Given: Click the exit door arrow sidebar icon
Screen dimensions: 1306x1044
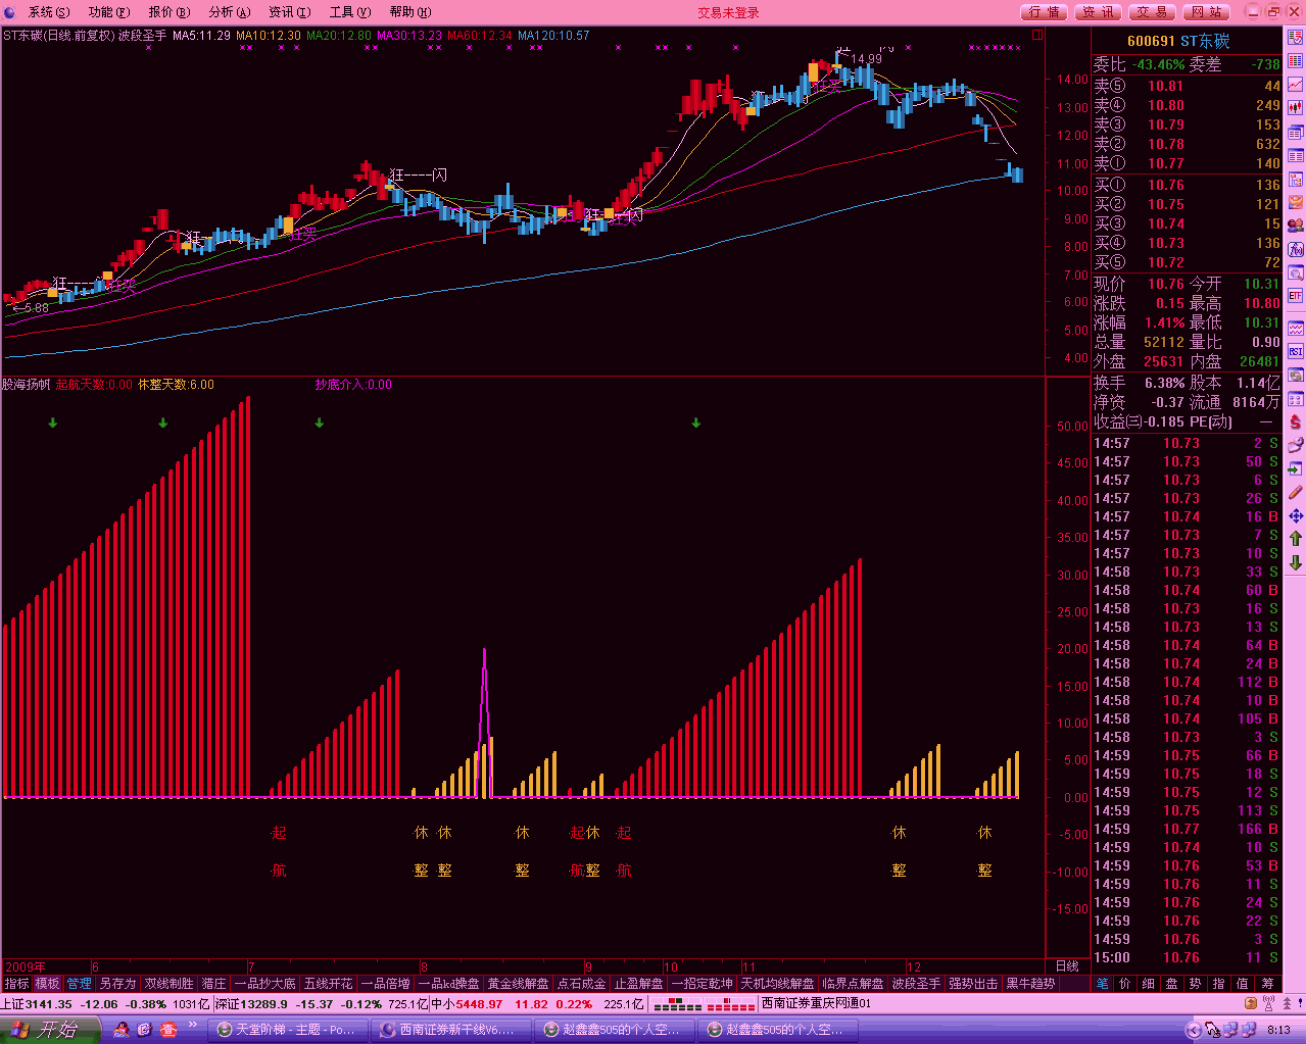Looking at the screenshot, I should tap(1295, 469).
